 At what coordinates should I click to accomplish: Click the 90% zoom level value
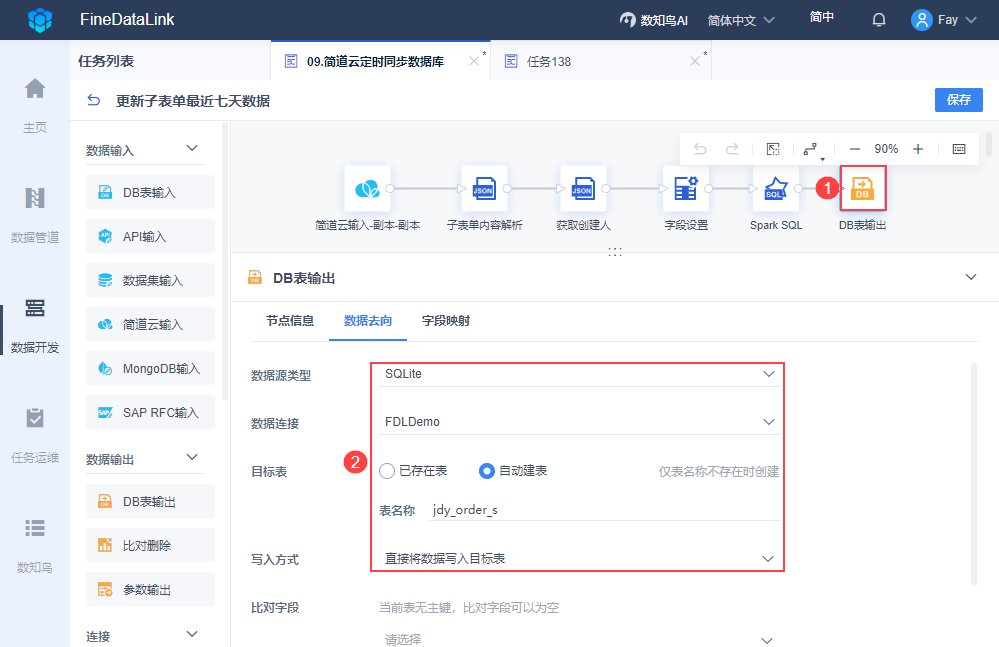886,149
